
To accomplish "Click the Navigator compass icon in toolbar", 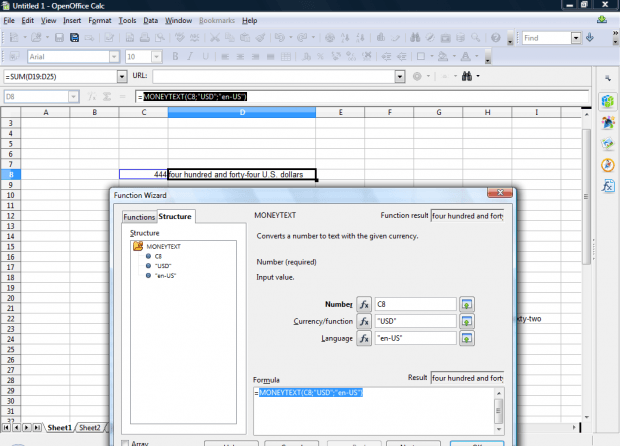I will point(430,38).
